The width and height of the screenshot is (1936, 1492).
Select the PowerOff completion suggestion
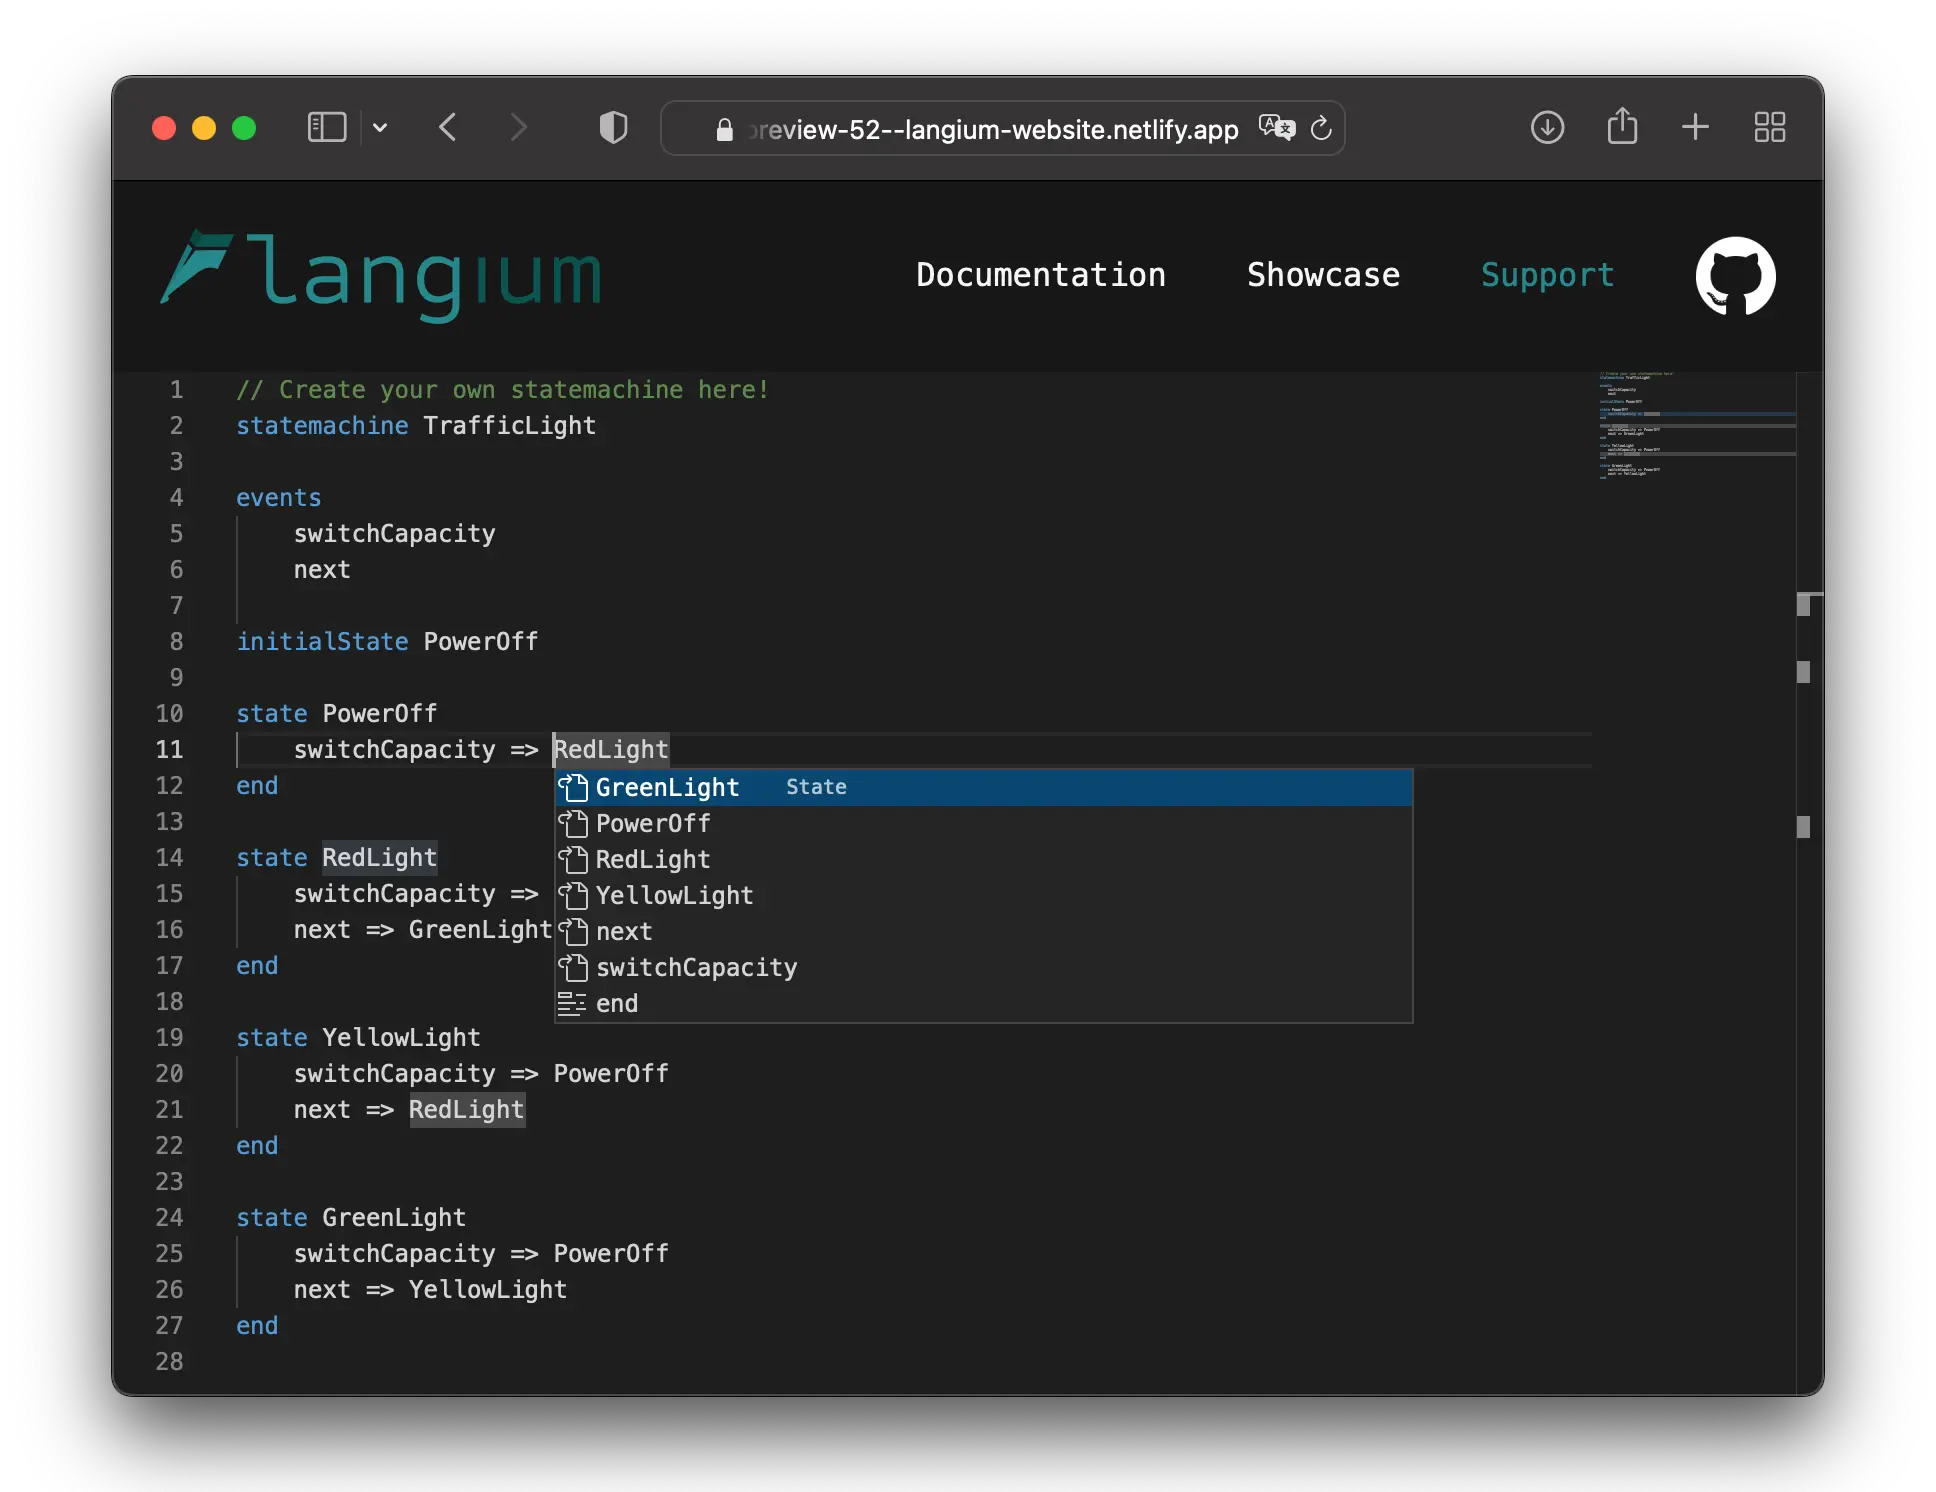[984, 824]
